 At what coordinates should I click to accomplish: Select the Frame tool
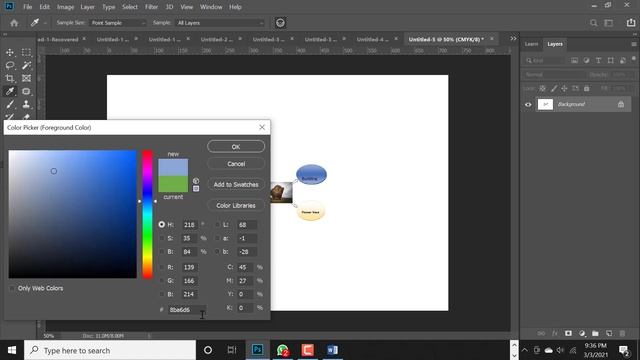pos(26,78)
